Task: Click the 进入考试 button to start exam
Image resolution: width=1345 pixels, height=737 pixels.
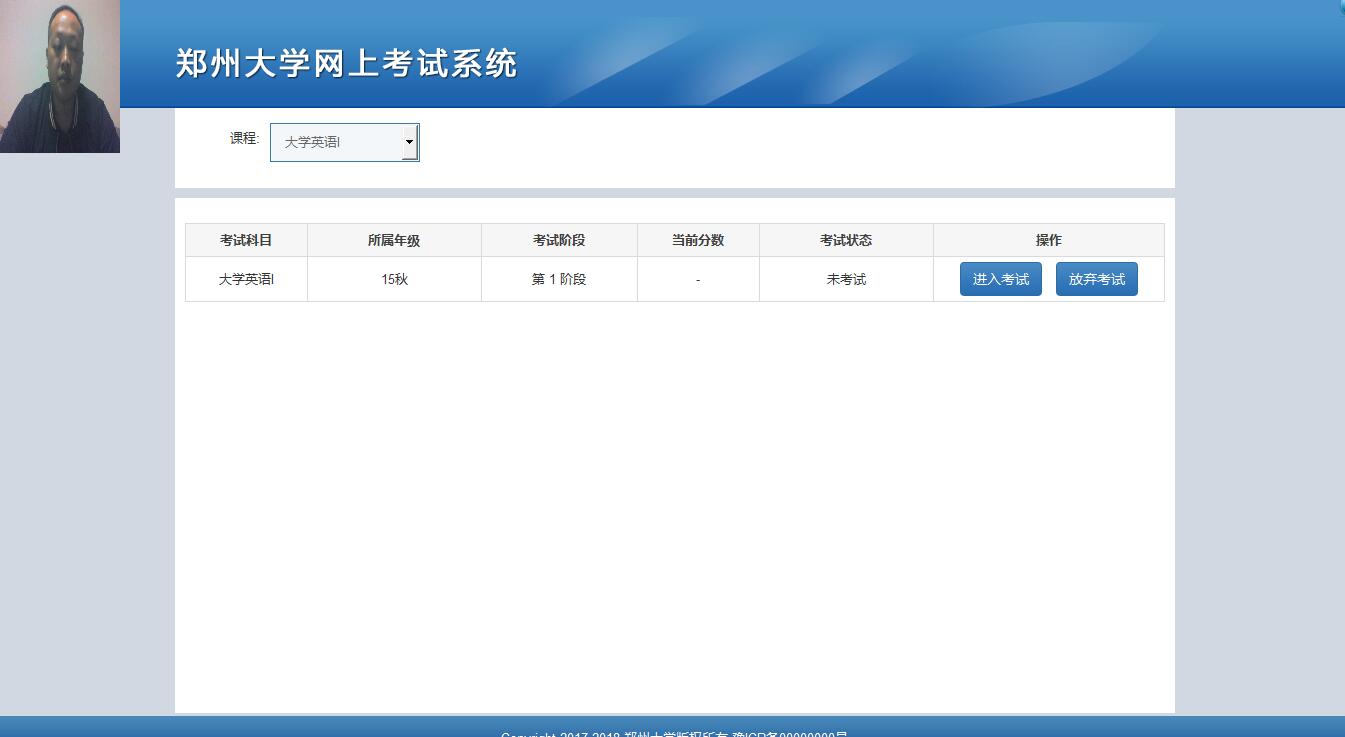Action: (1000, 279)
